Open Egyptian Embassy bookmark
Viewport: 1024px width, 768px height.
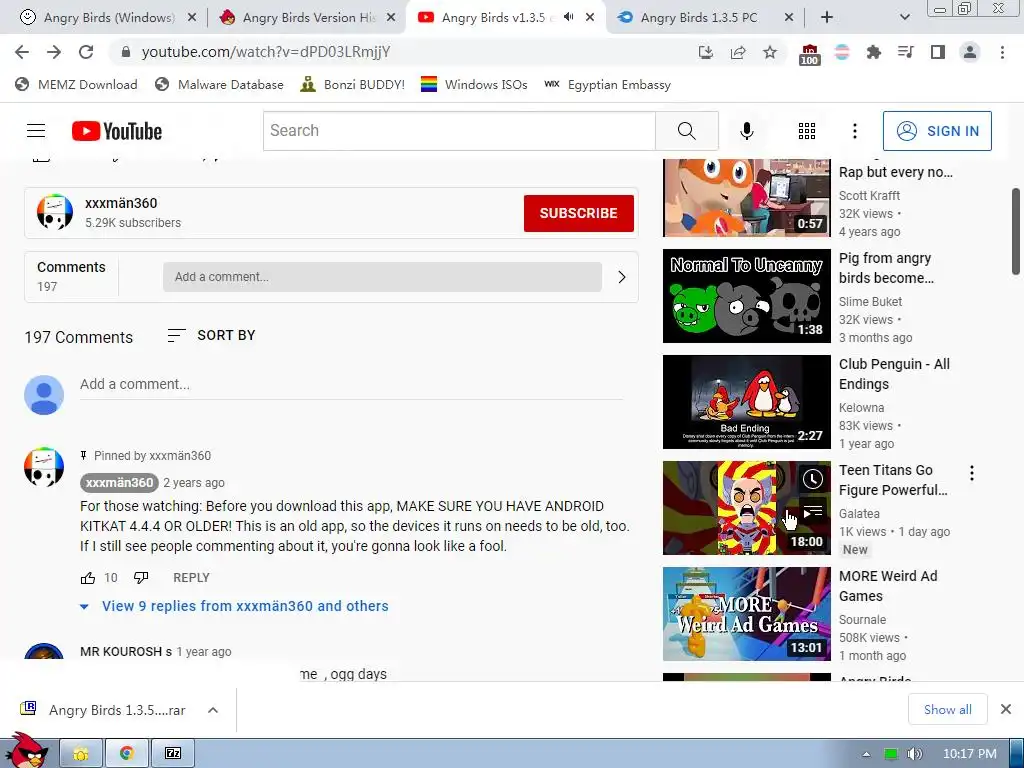pos(607,84)
